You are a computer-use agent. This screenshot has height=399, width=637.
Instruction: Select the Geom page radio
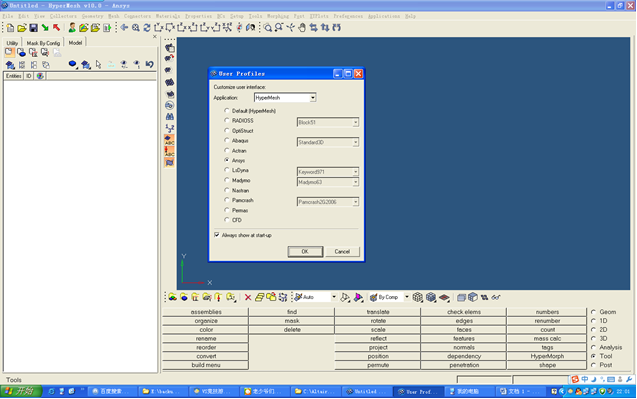pyautogui.click(x=594, y=312)
